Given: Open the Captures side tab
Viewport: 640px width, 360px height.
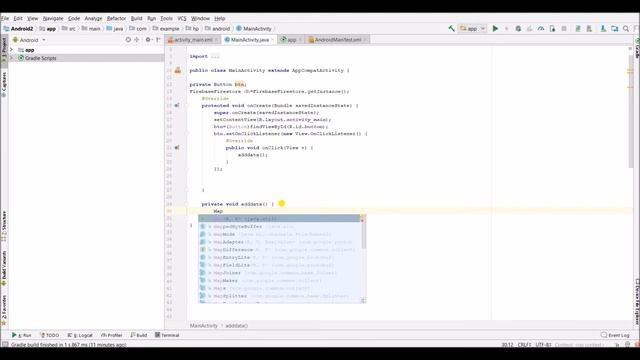Looking at the screenshot, I should click(4, 84).
